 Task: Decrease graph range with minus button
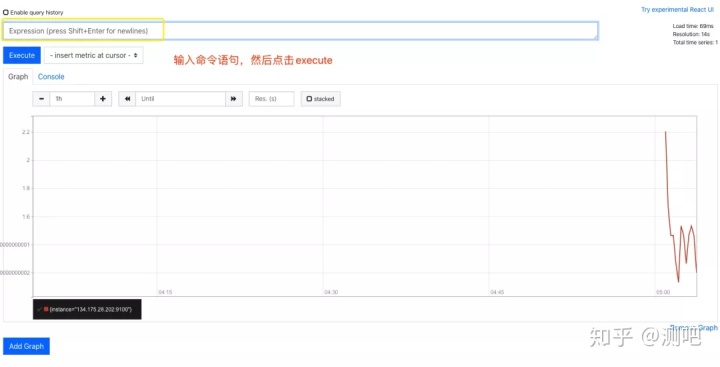[x=41, y=99]
